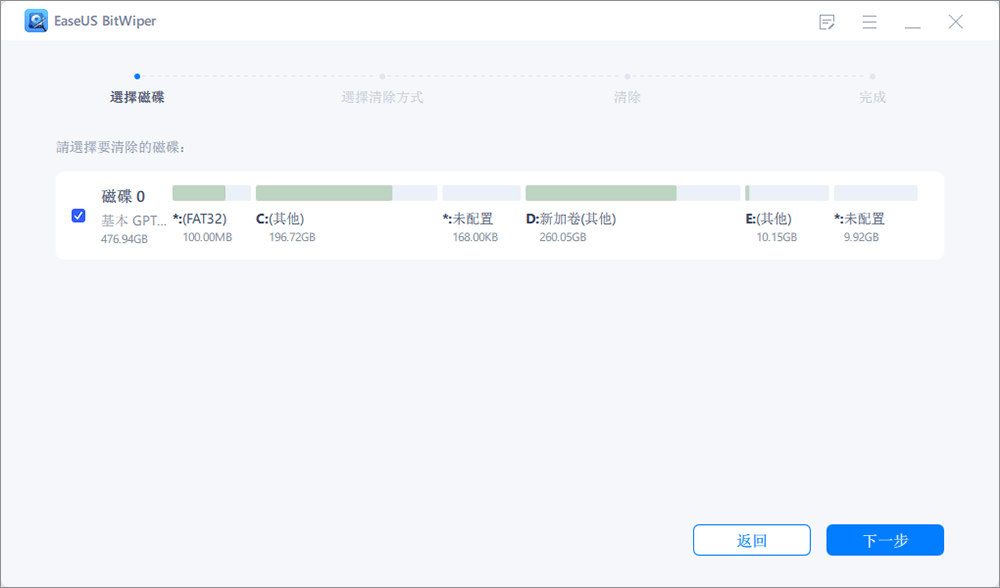1000x588 pixels.
Task: Click the 476.94GB total disk size
Action: 124,239
